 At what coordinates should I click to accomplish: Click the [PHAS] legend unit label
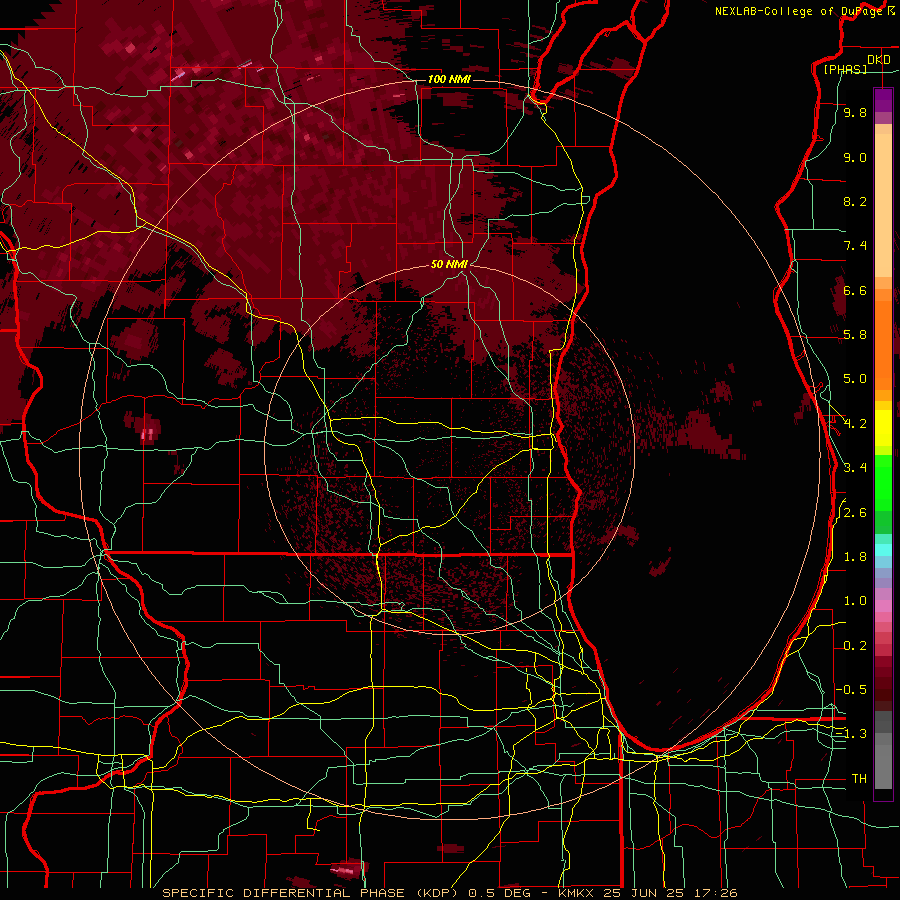pyautogui.click(x=845, y=69)
